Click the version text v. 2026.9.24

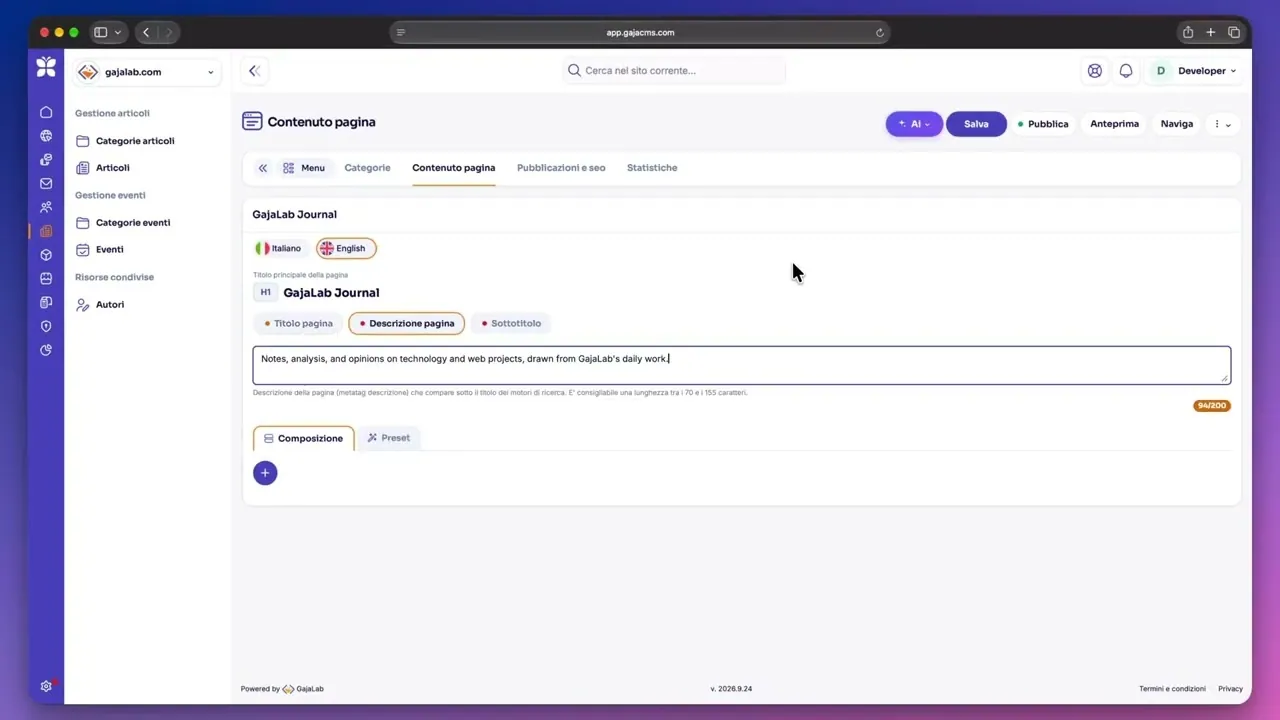click(x=731, y=689)
